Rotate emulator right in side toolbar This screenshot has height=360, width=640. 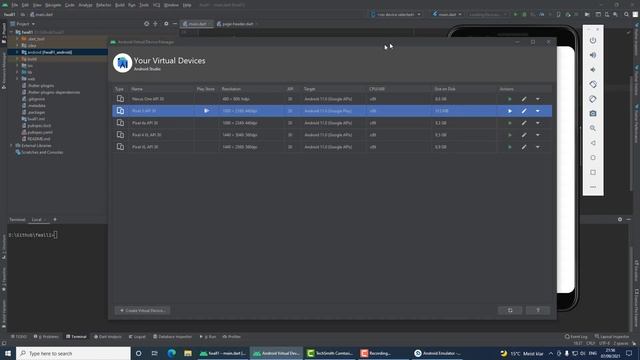pos(593,99)
